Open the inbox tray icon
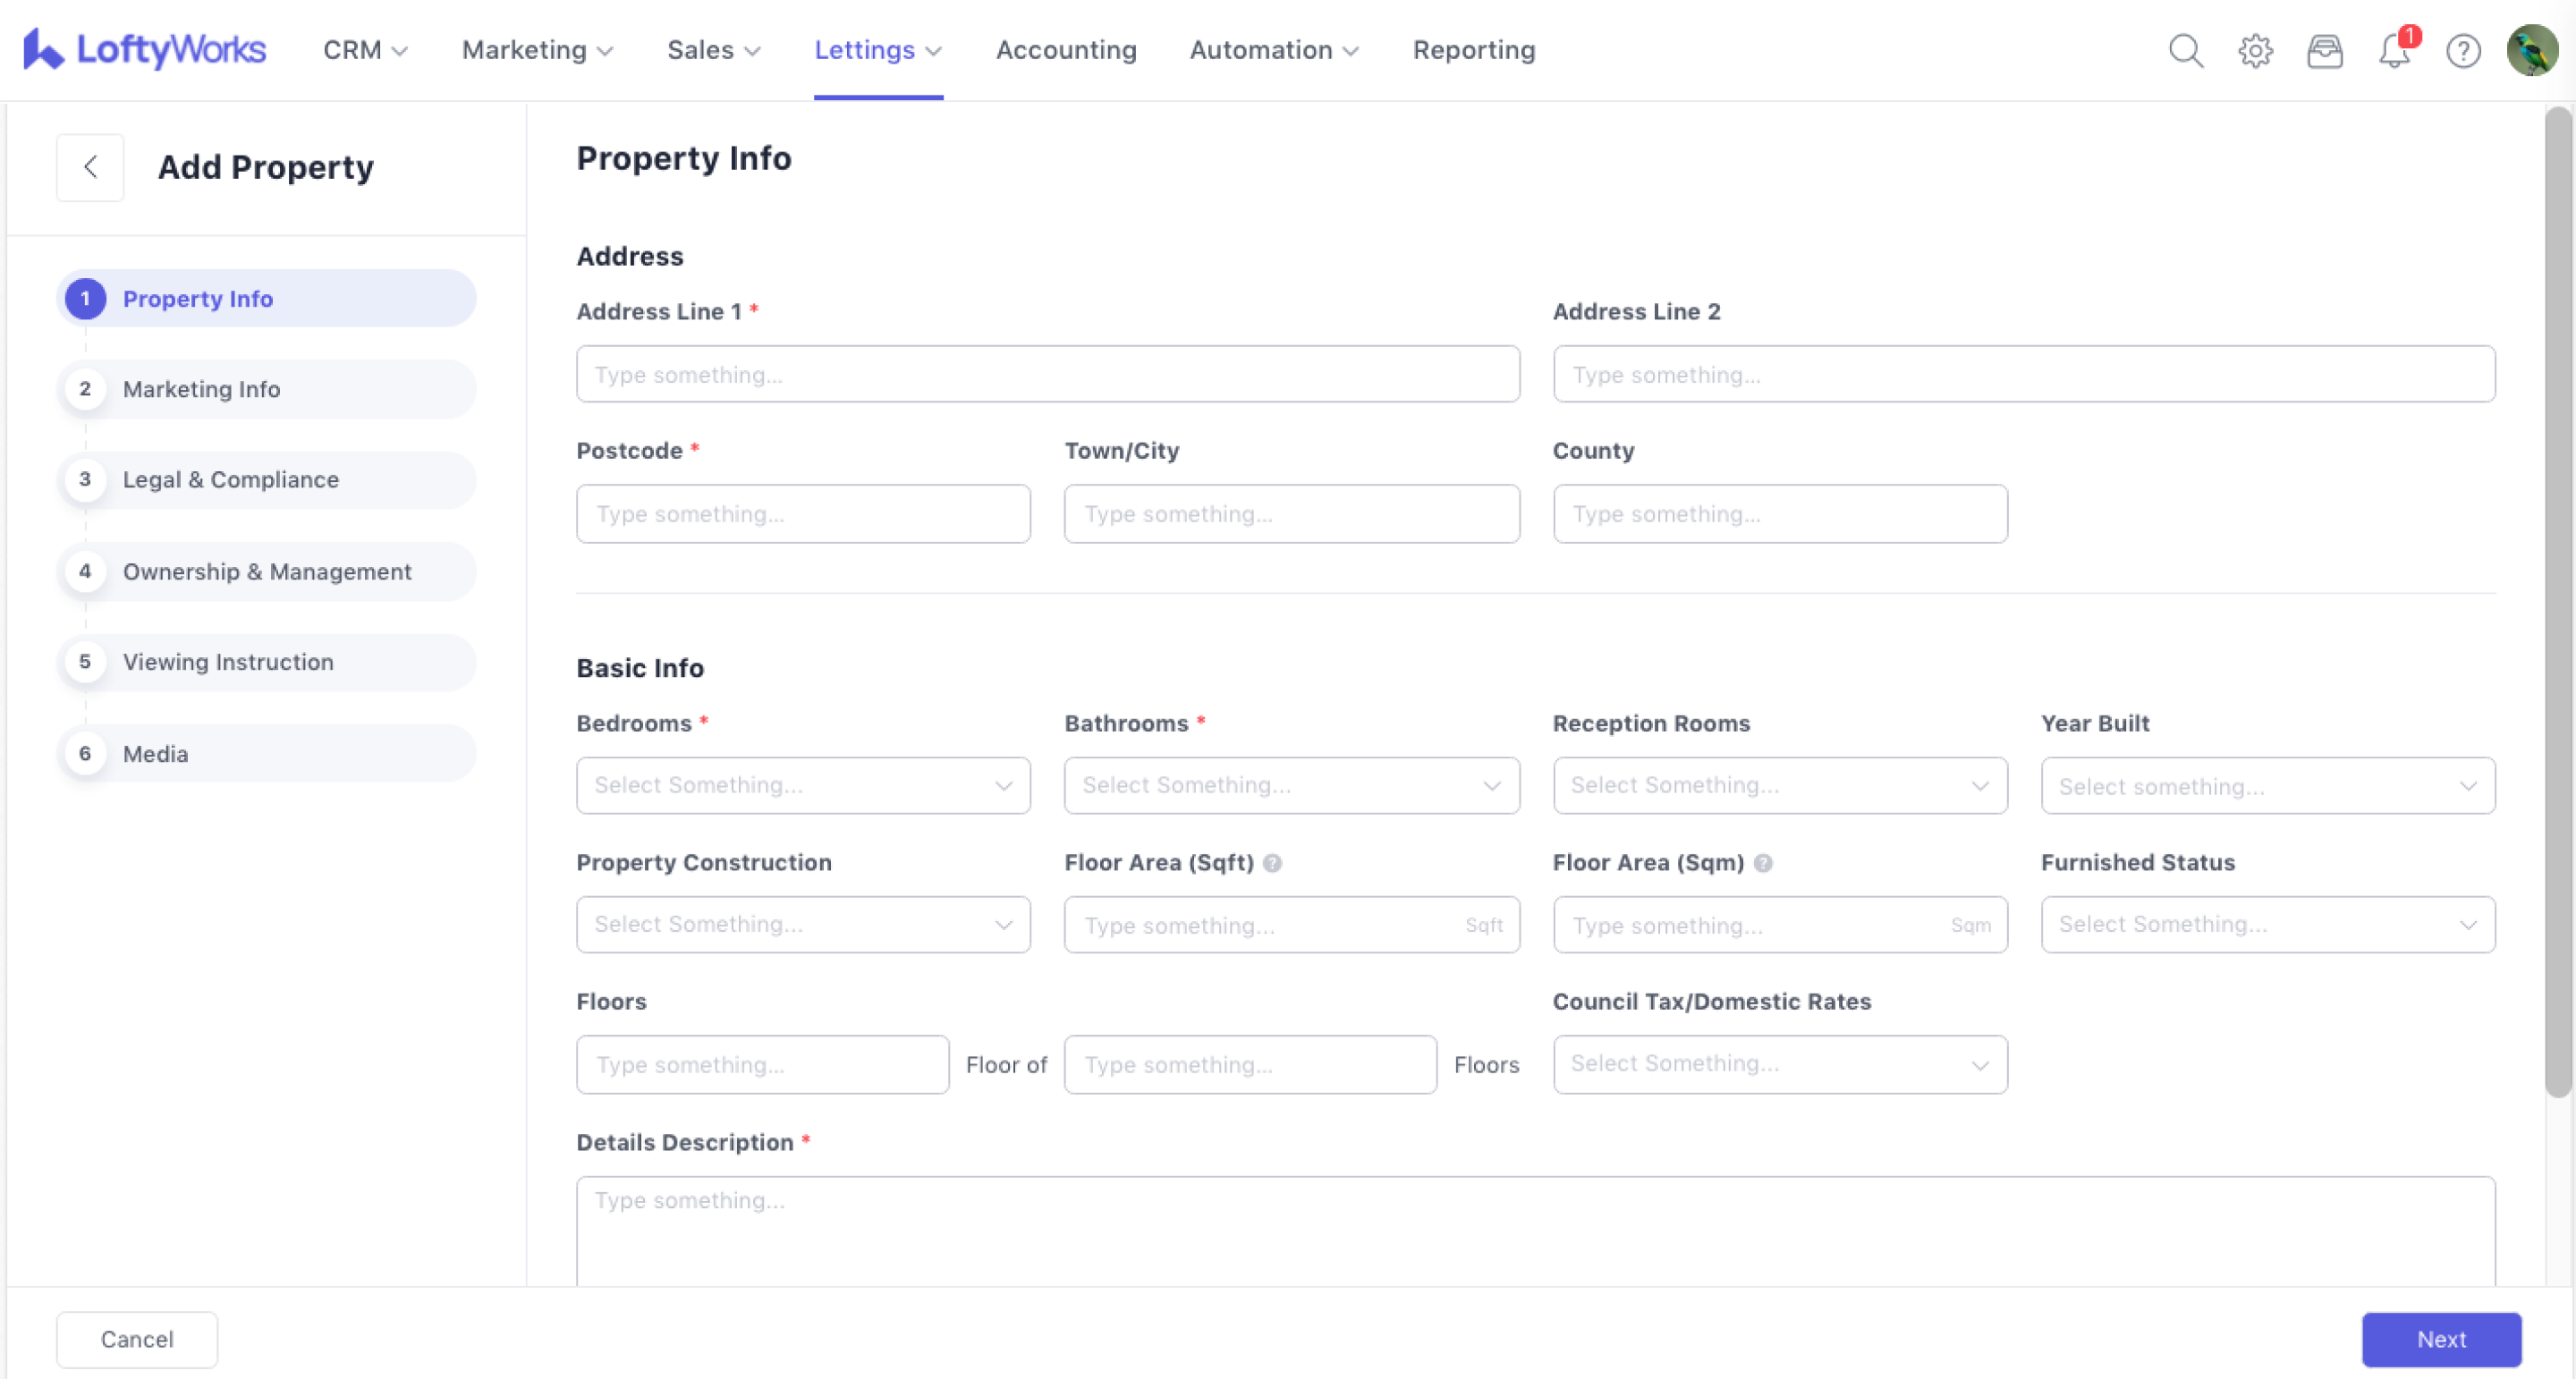 (x=2324, y=50)
